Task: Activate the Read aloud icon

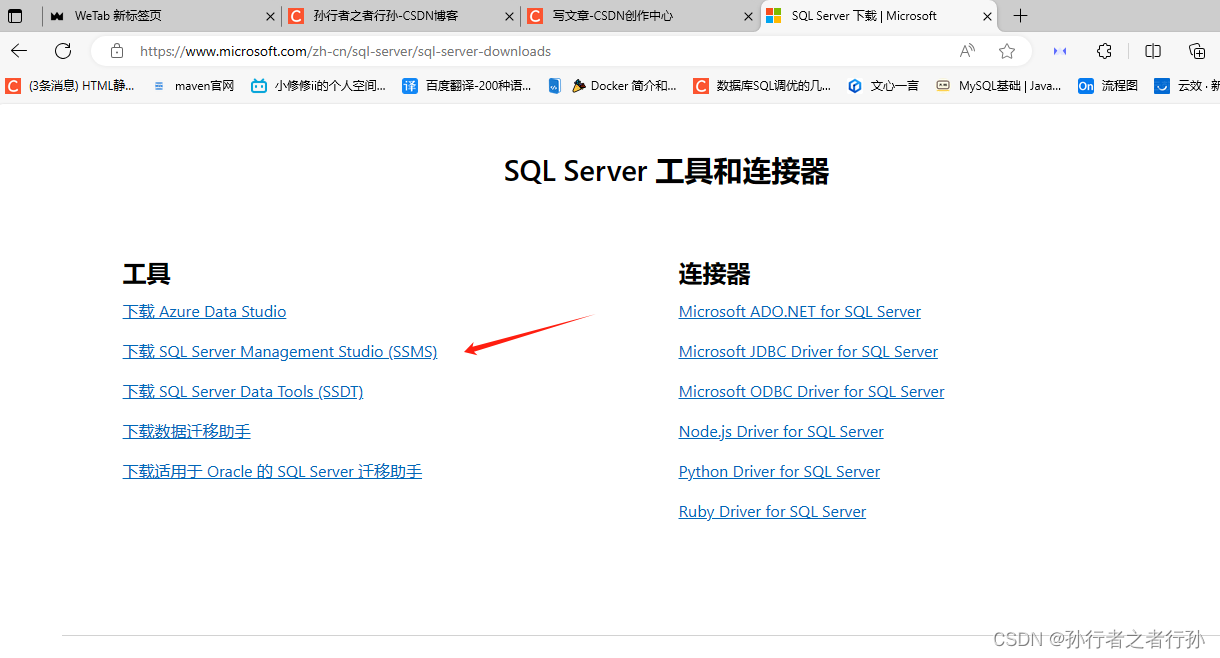Action: 966,50
